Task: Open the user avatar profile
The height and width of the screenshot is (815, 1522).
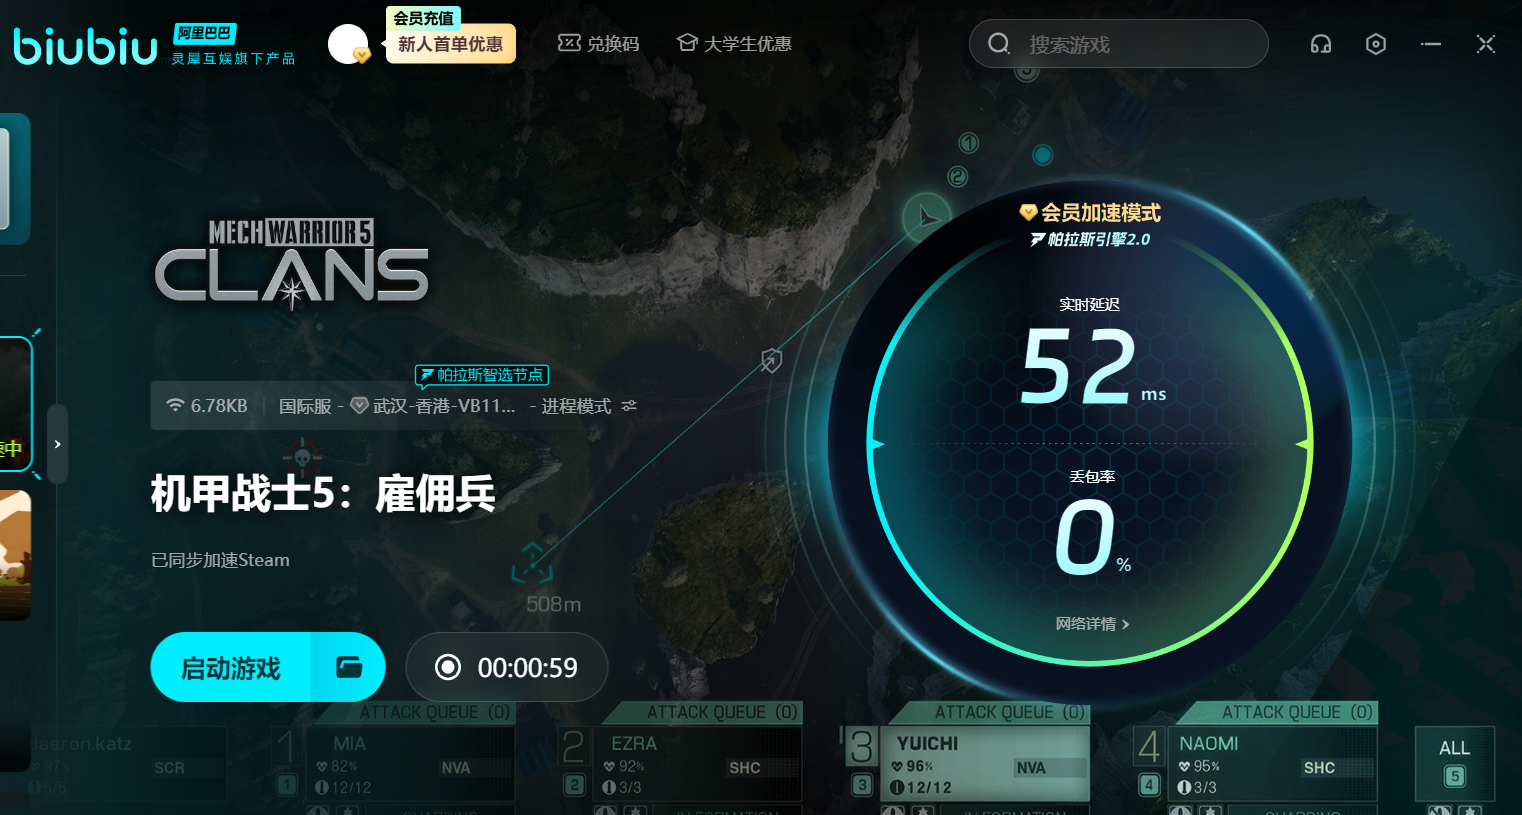Action: click(348, 44)
